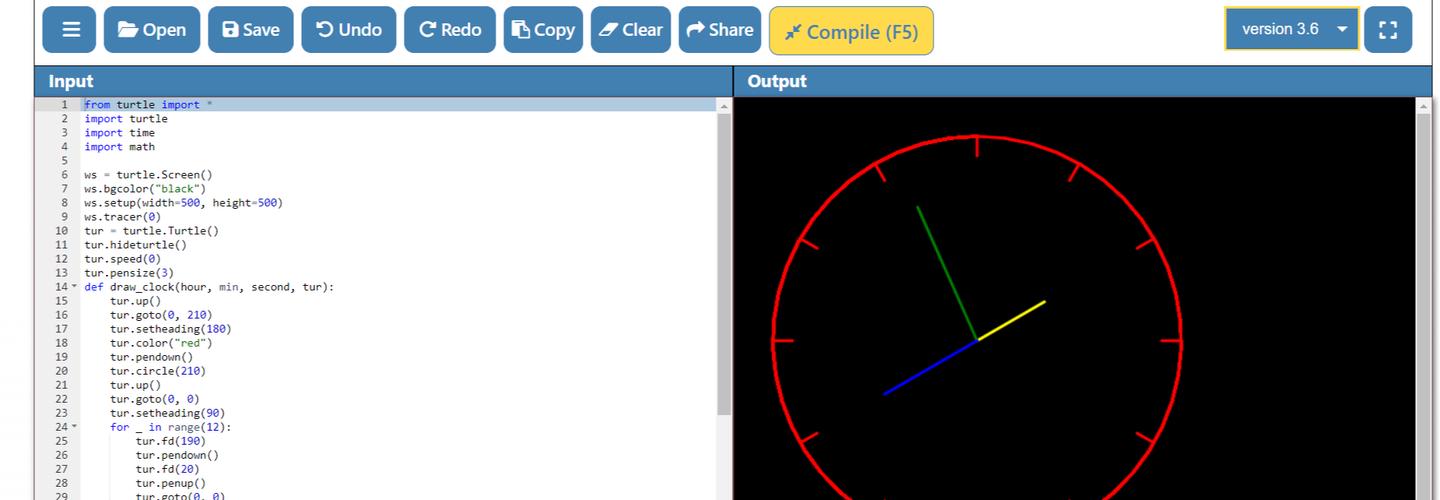Clear the editor with the eraser button
Viewport: 1440px width, 500px height.
click(x=630, y=30)
